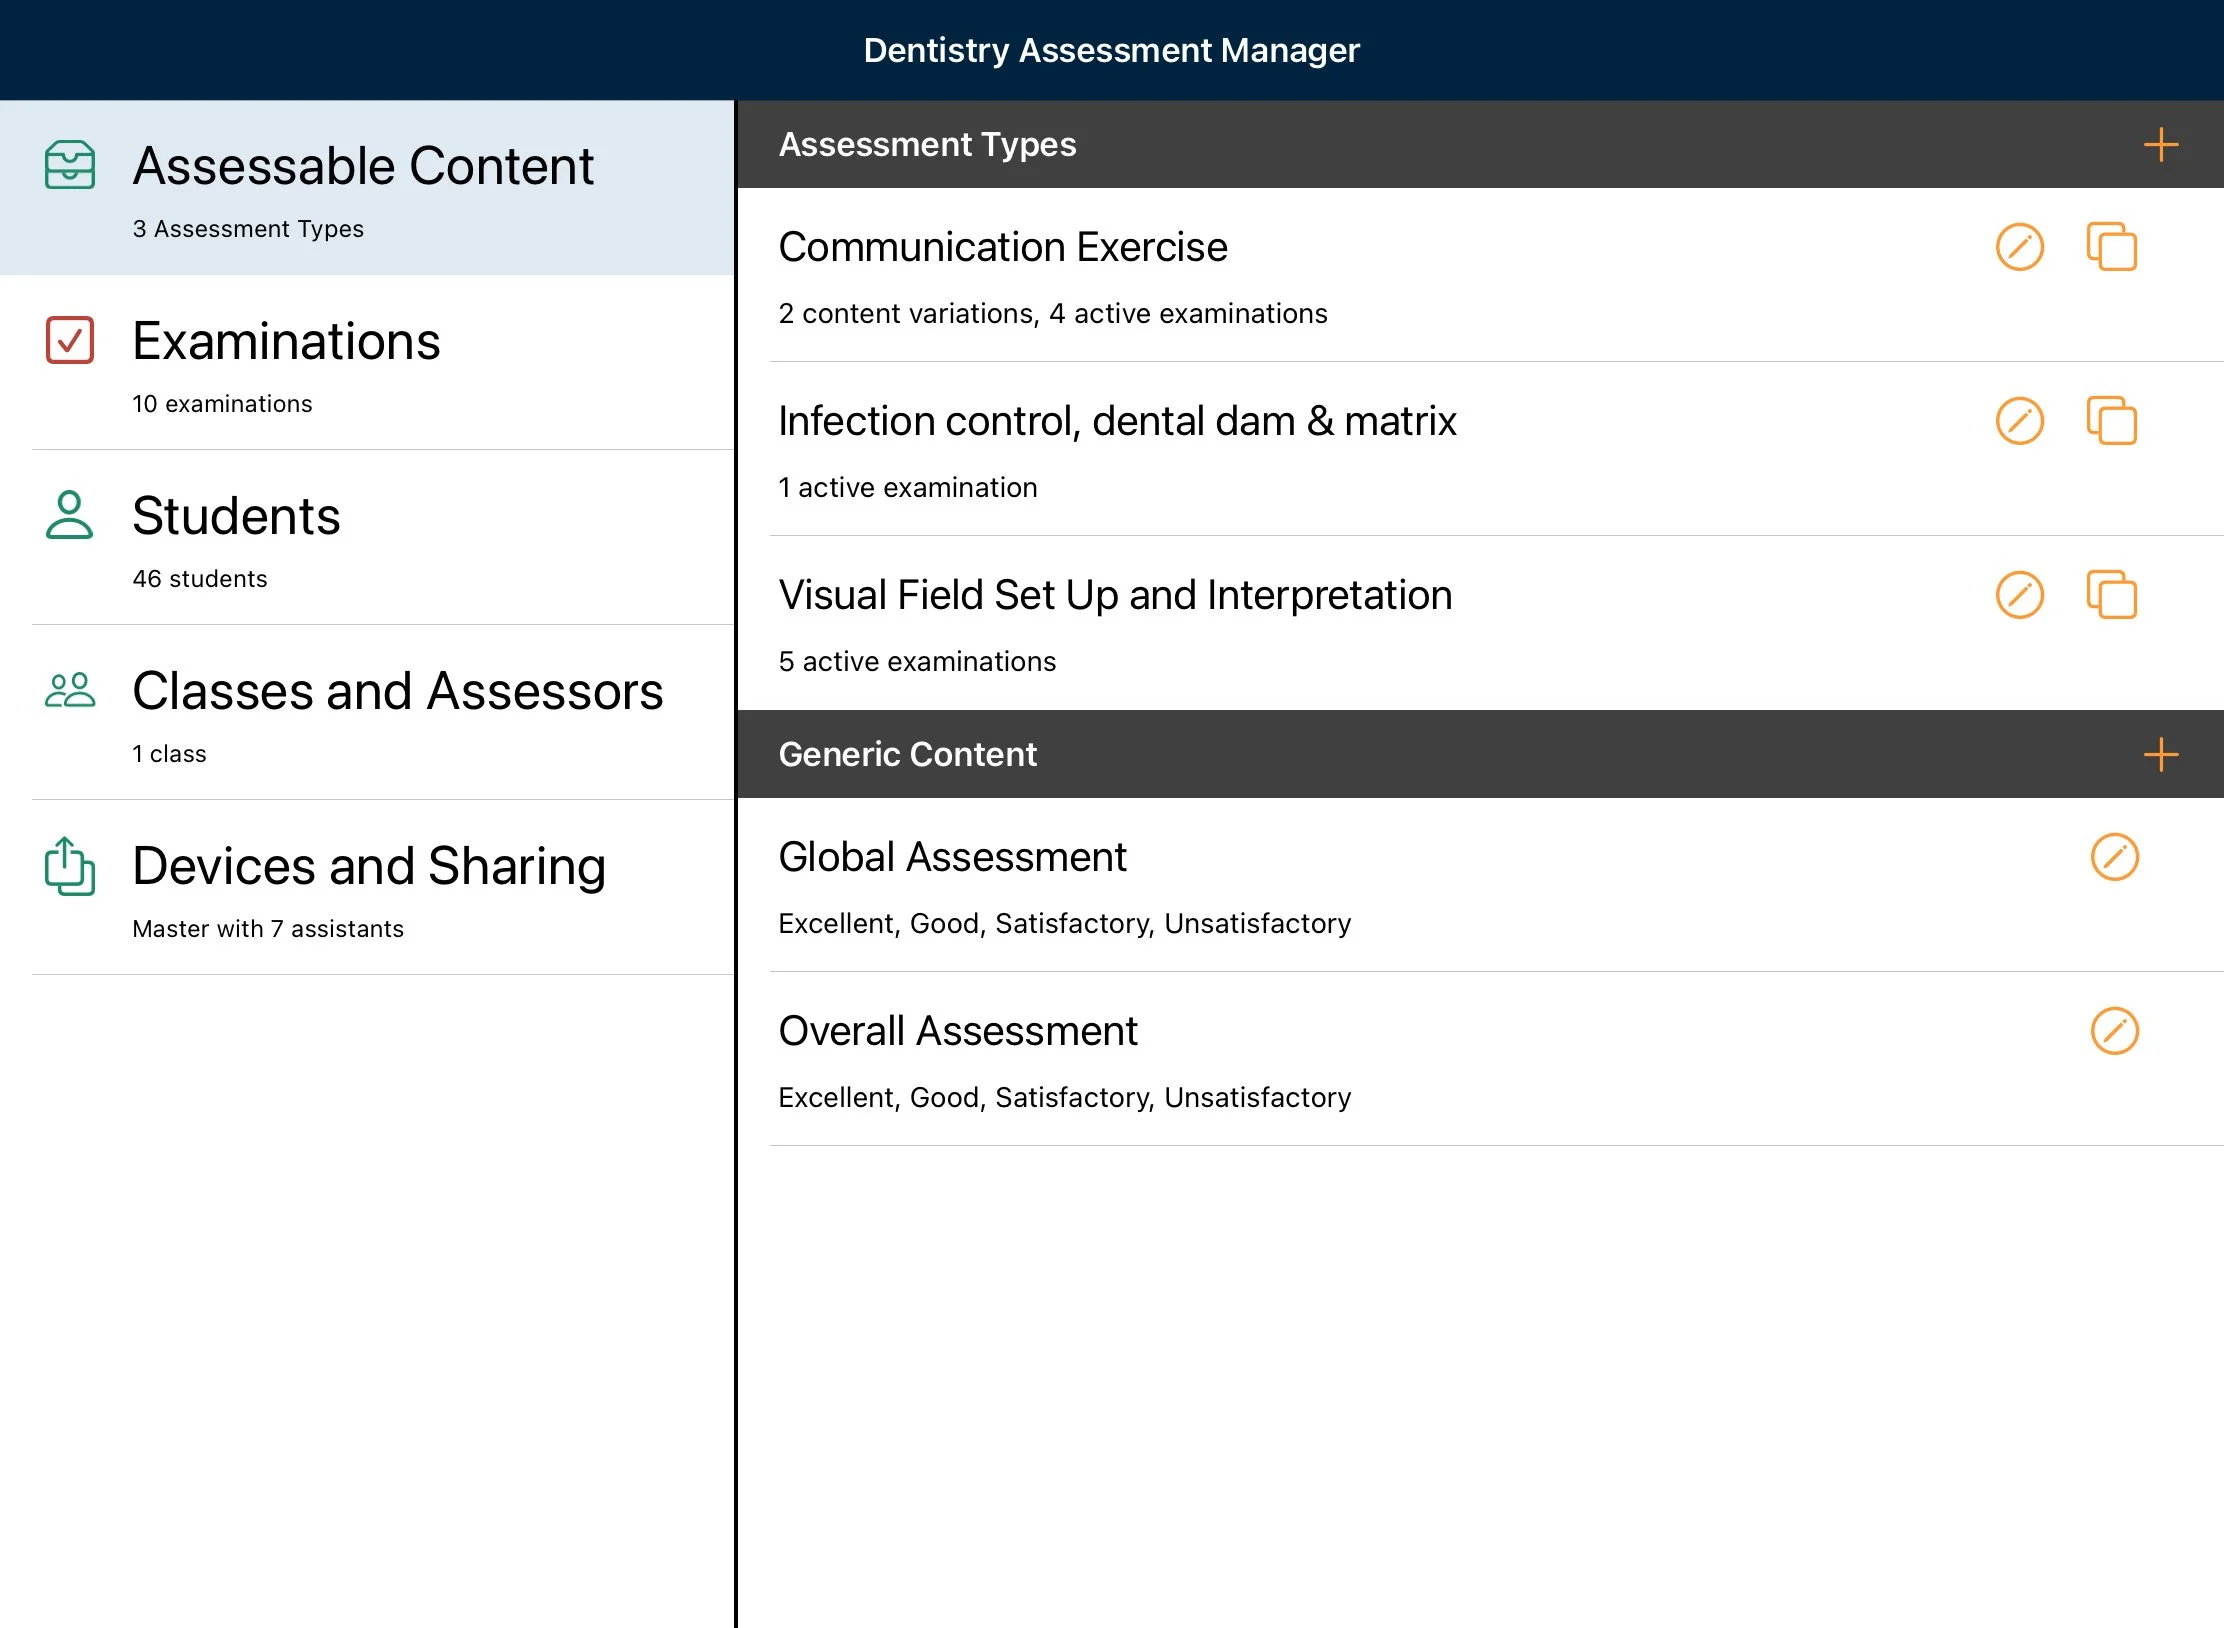
Task: Duplicate the Communication Exercise assessment type
Action: pyautogui.click(x=2111, y=247)
